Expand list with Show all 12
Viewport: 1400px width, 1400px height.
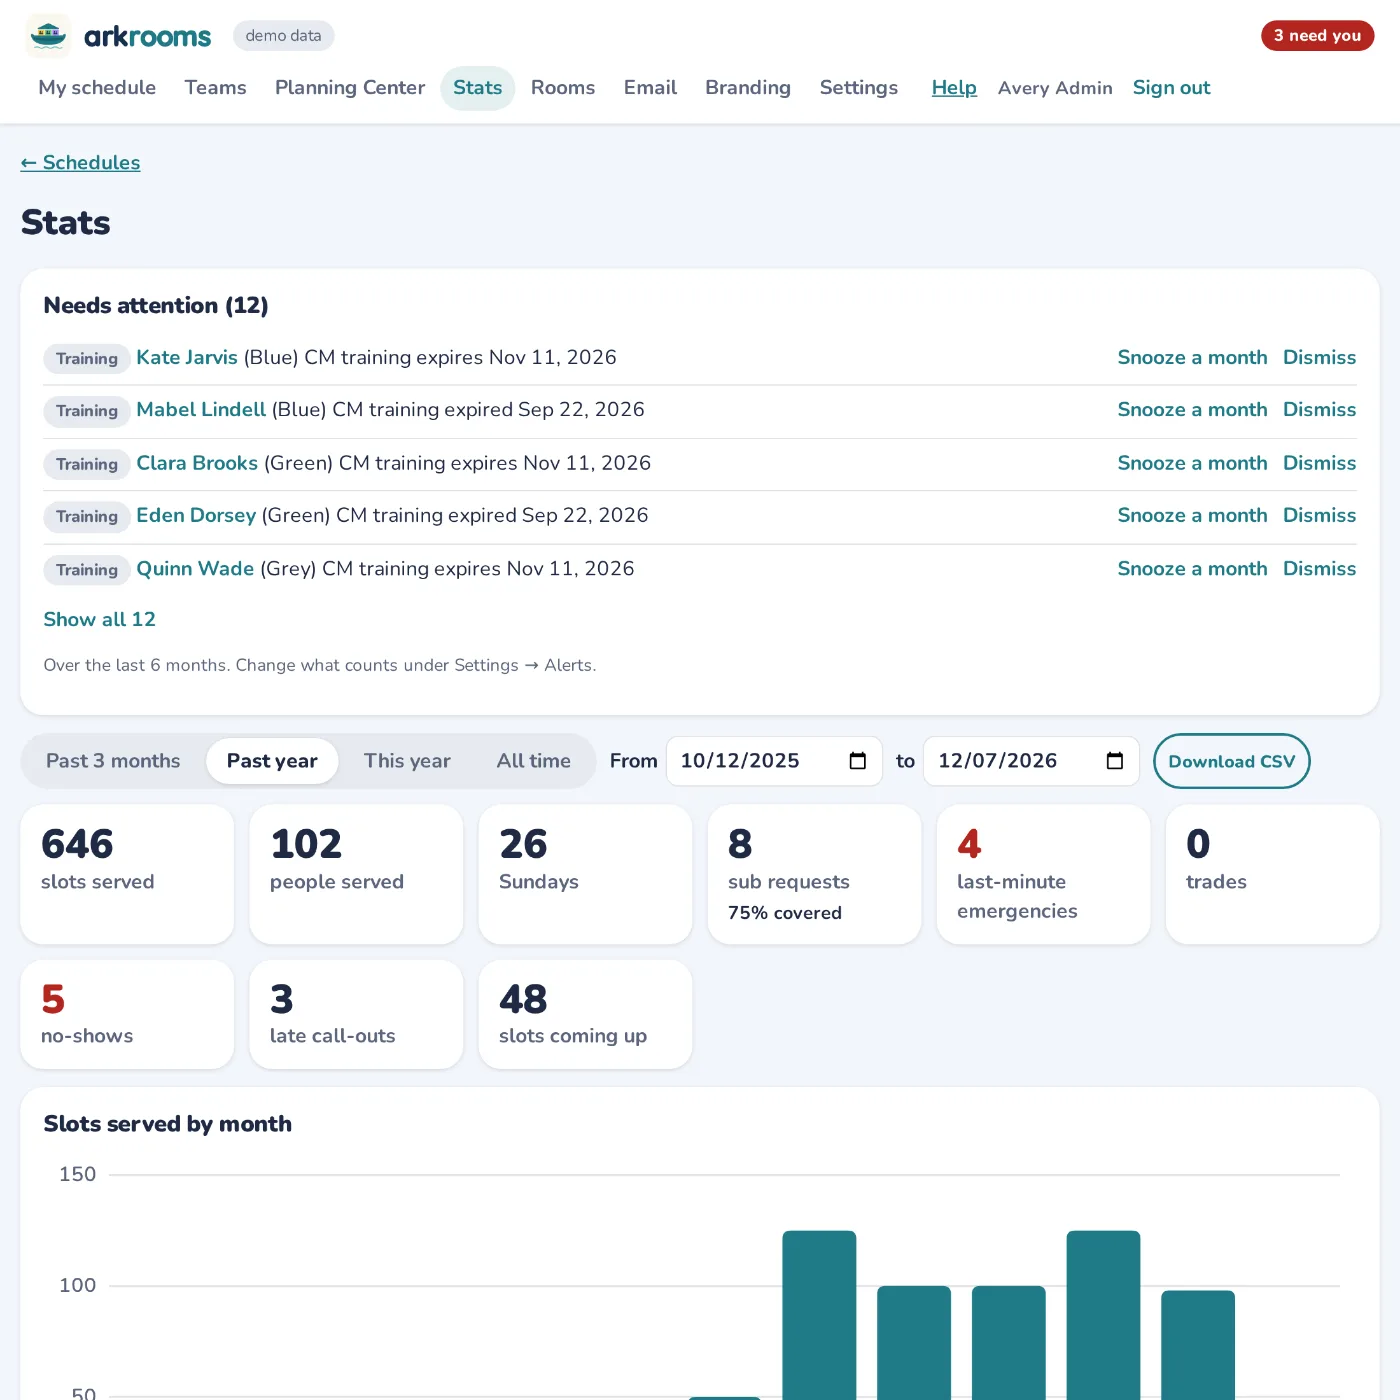(100, 620)
